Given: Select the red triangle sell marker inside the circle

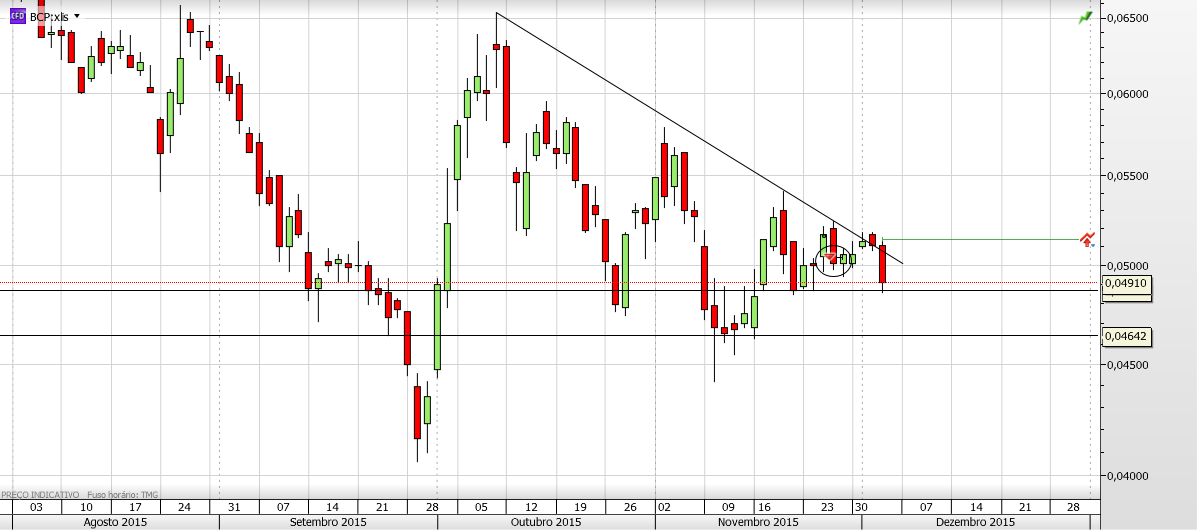Looking at the screenshot, I should [831, 257].
